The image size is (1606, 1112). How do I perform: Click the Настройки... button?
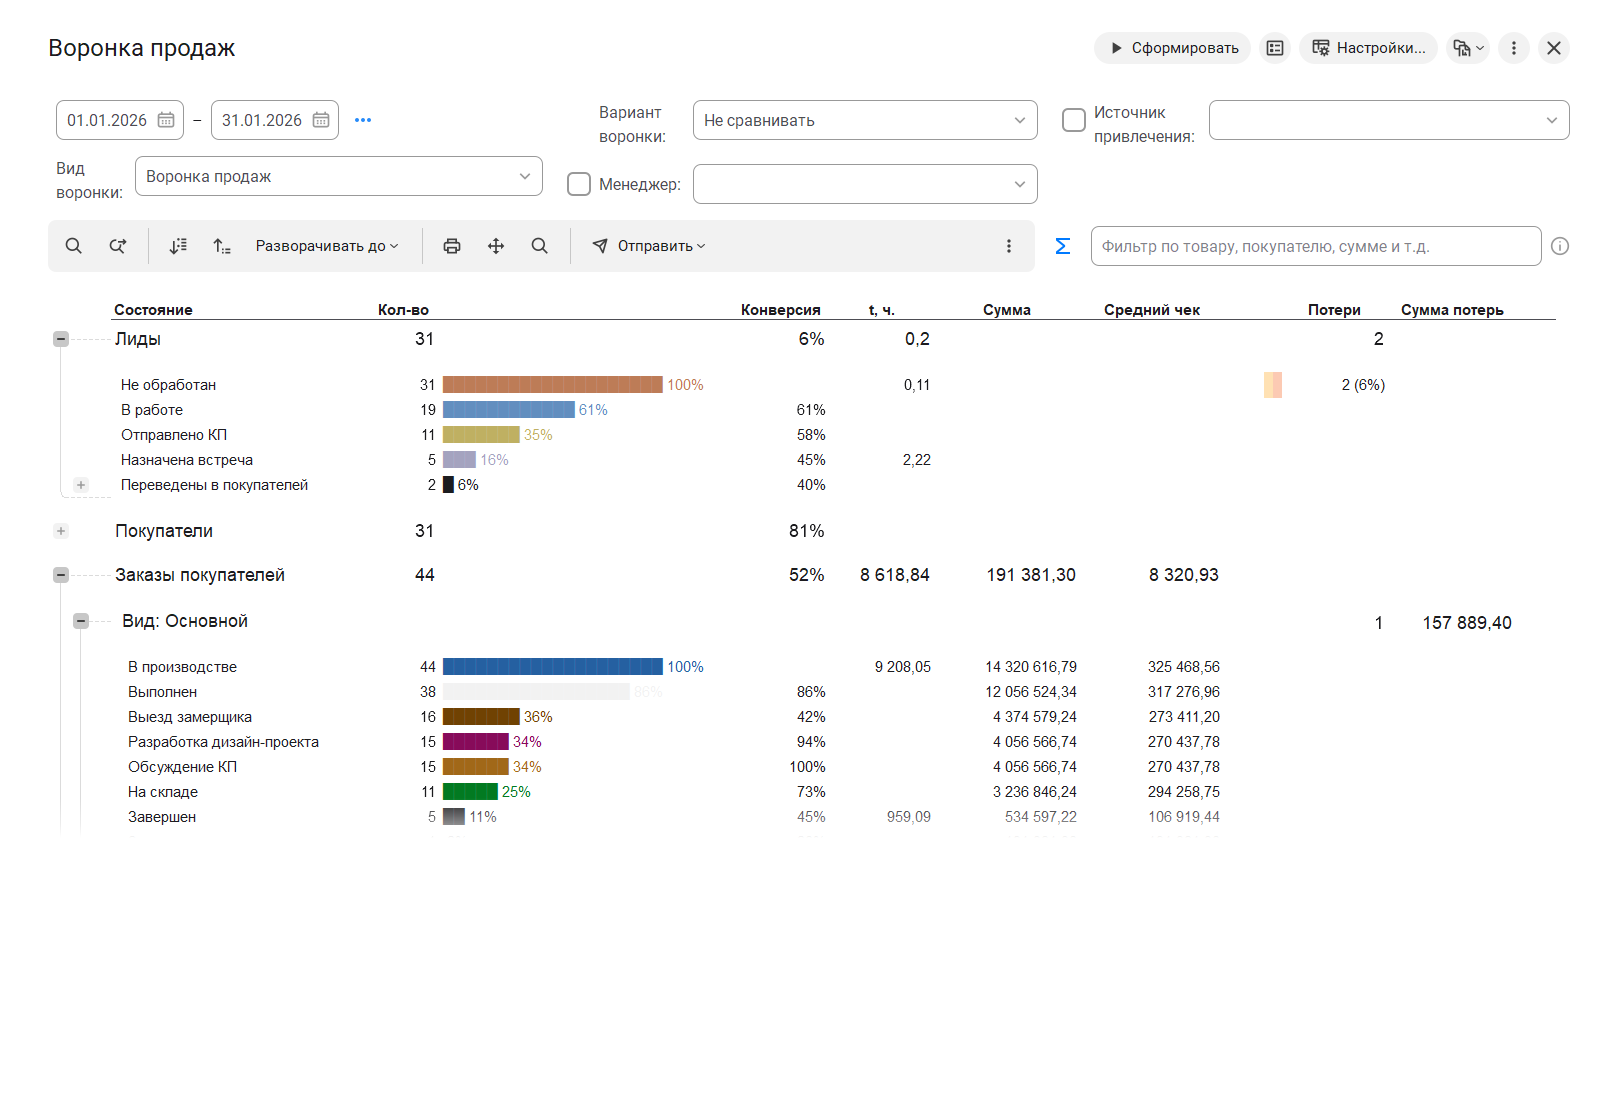pyautogui.click(x=1369, y=48)
